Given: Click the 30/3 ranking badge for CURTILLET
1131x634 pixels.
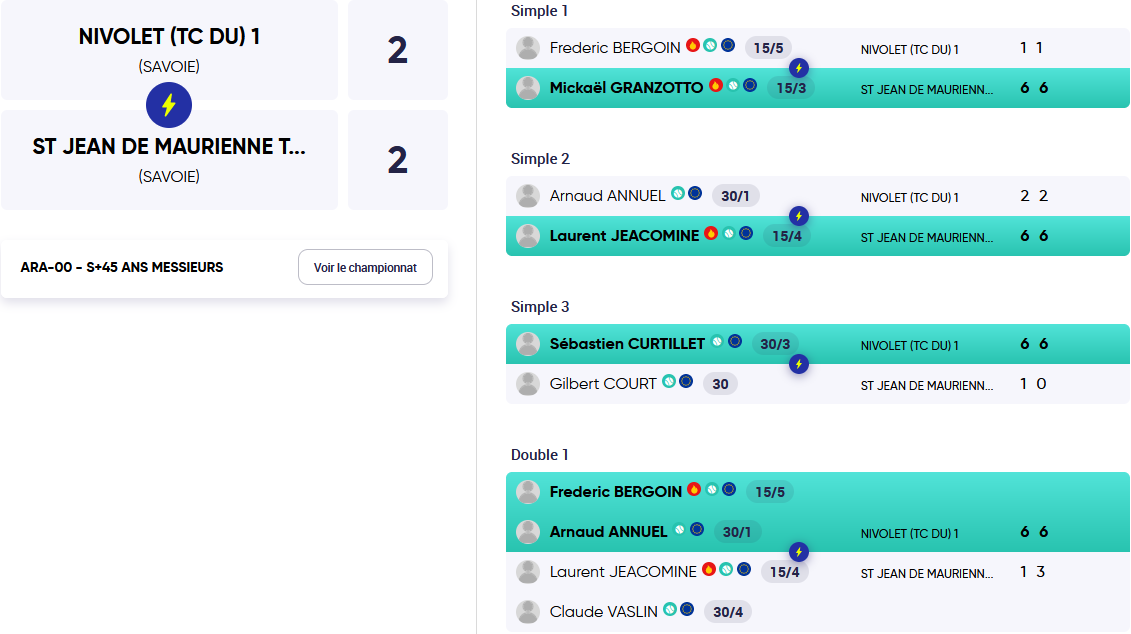Looking at the screenshot, I should (775, 344).
